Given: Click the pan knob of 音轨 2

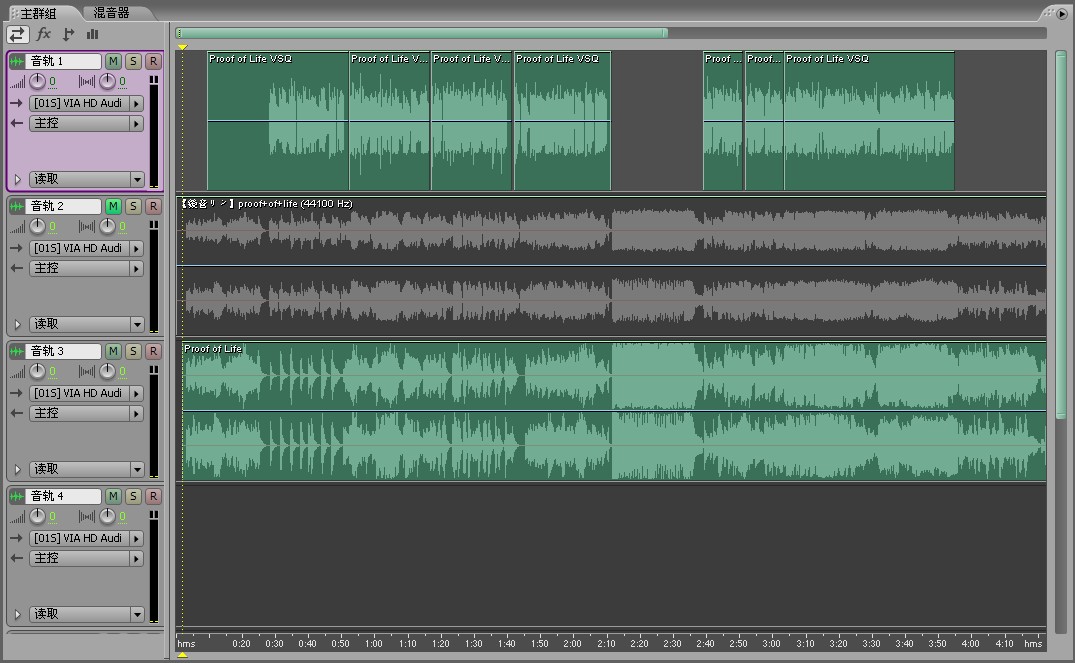Looking at the screenshot, I should [x=108, y=227].
